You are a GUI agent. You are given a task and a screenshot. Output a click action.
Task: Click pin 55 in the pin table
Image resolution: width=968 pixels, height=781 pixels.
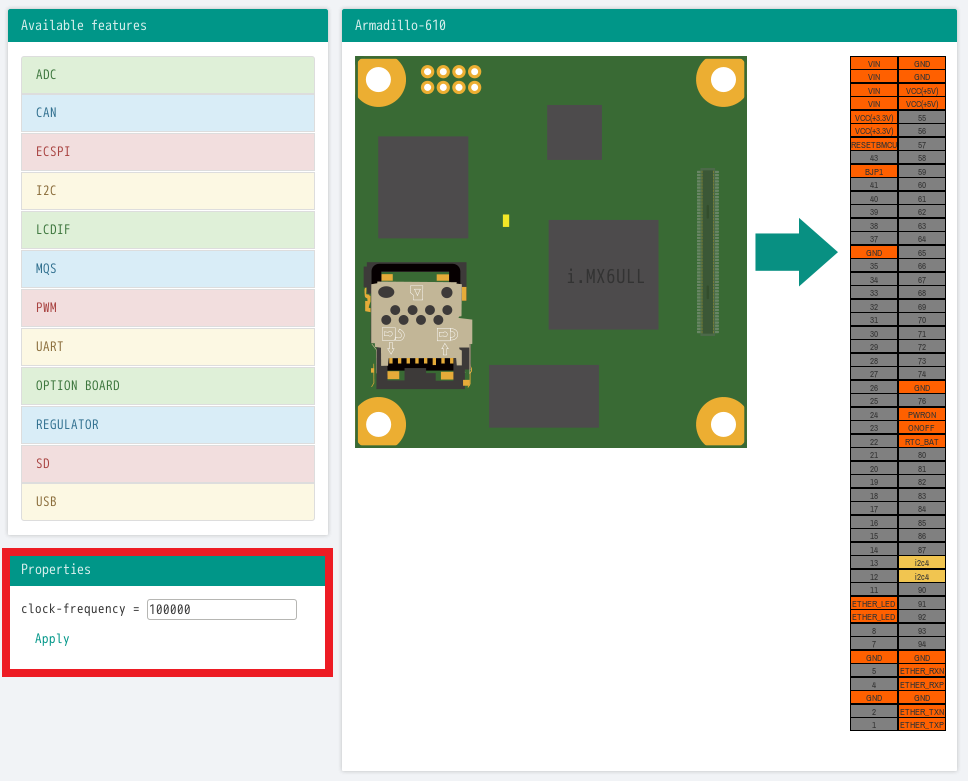point(921,117)
